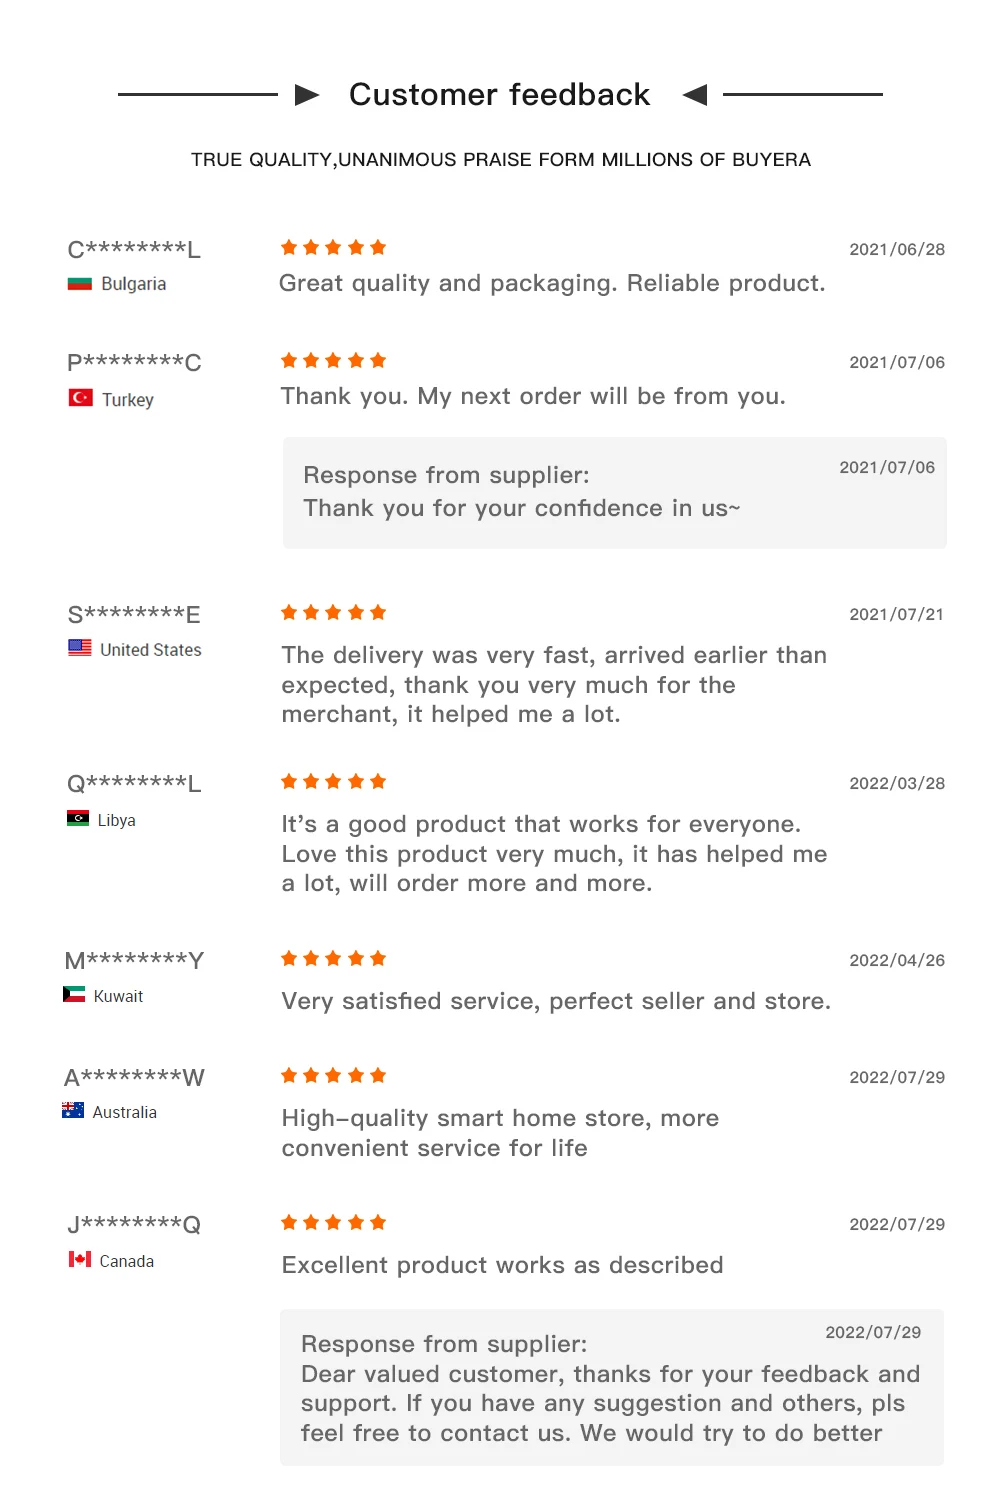
Task: Click the 2021/07/21 review date
Action: coord(896,614)
